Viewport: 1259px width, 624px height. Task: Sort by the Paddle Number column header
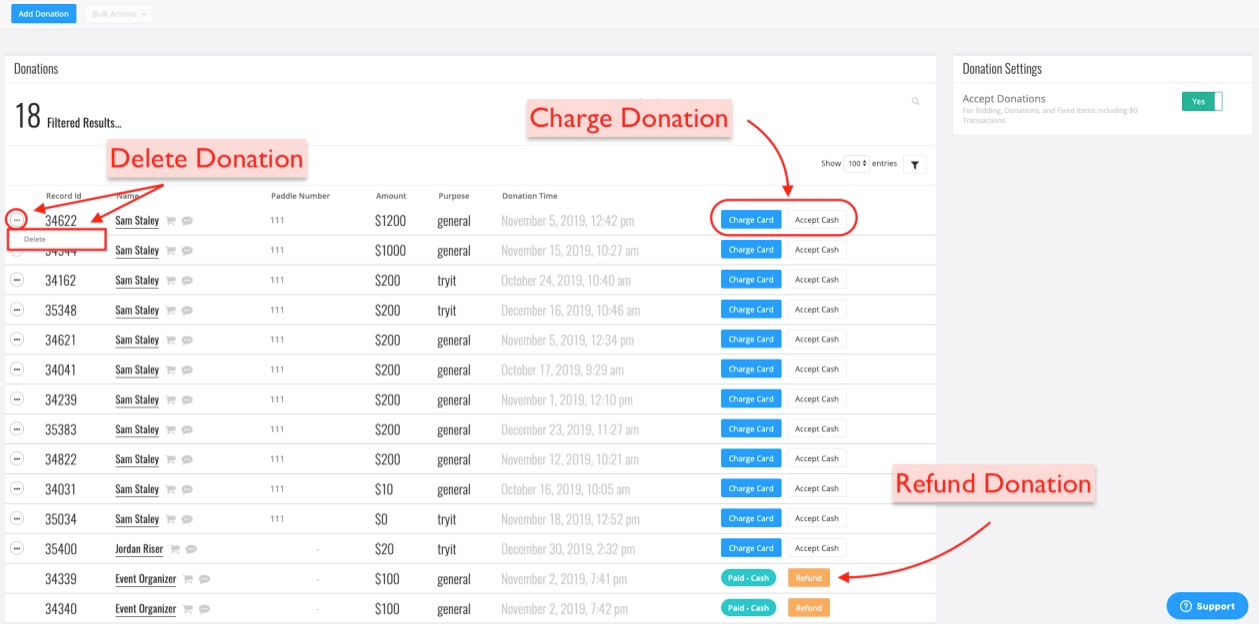pos(300,196)
